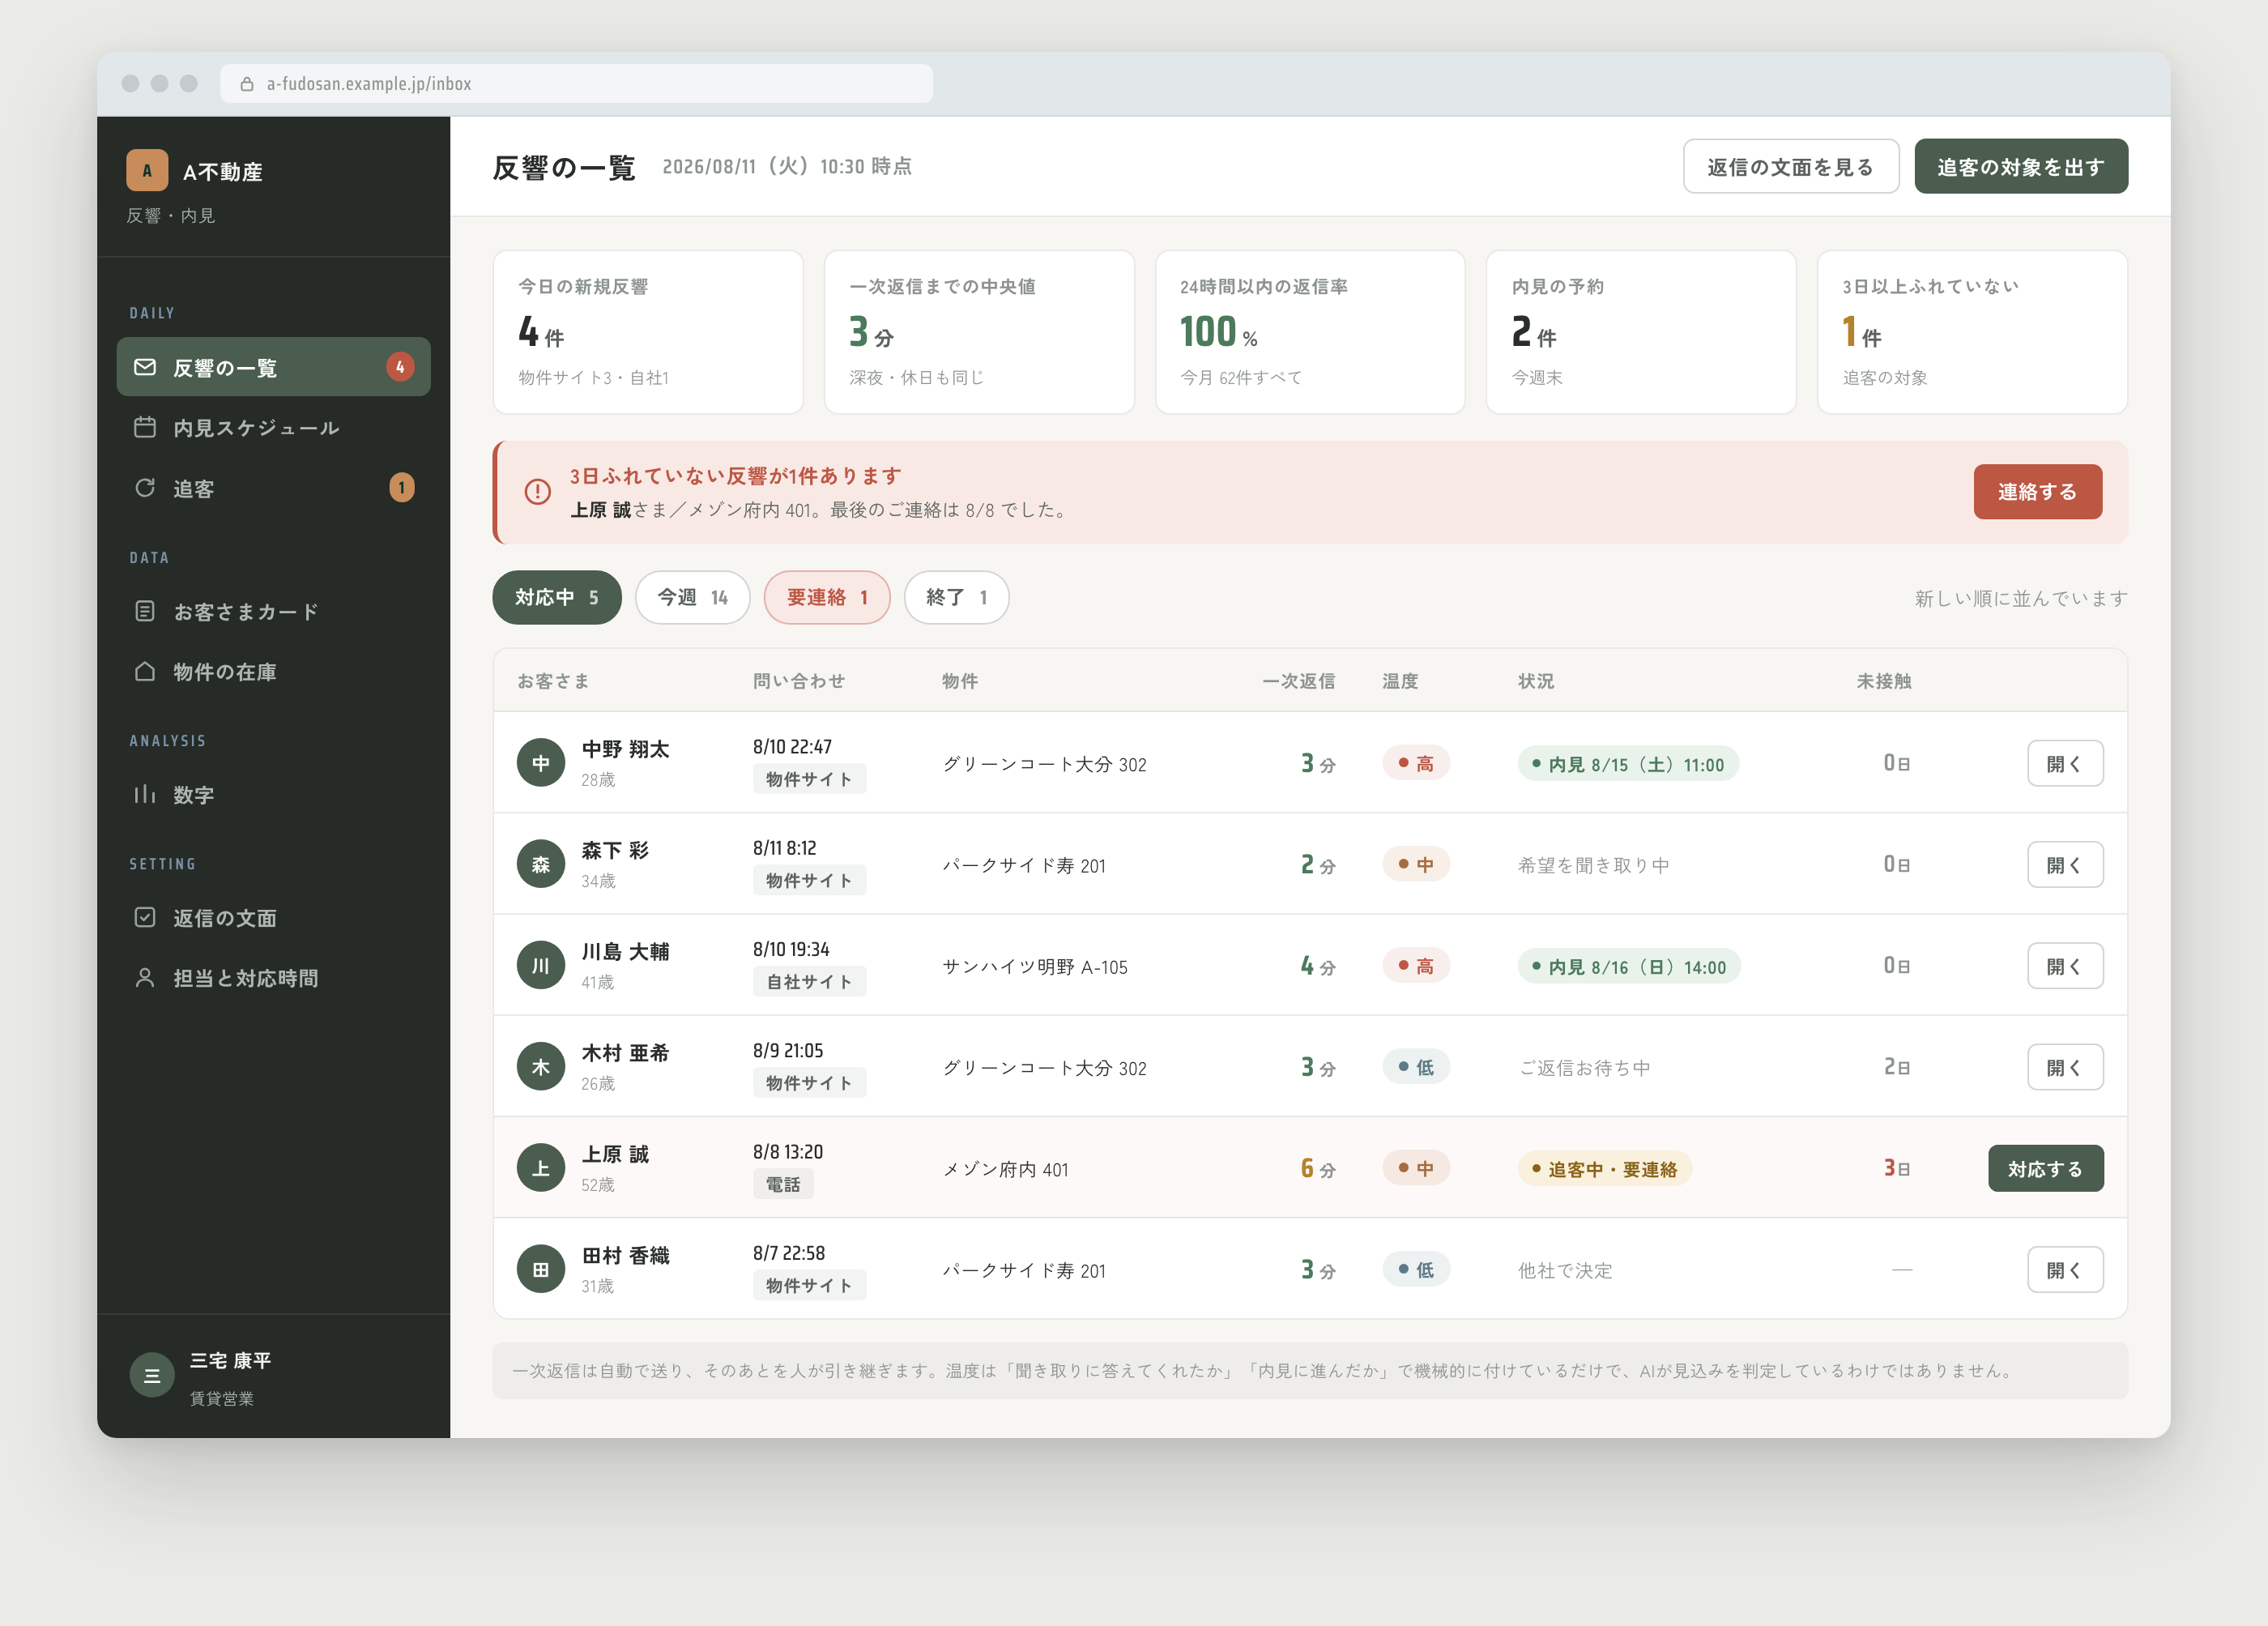Image resolution: width=2268 pixels, height=1626 pixels.
Task: Select the 対応中 5 filter tab
Action: tap(557, 597)
